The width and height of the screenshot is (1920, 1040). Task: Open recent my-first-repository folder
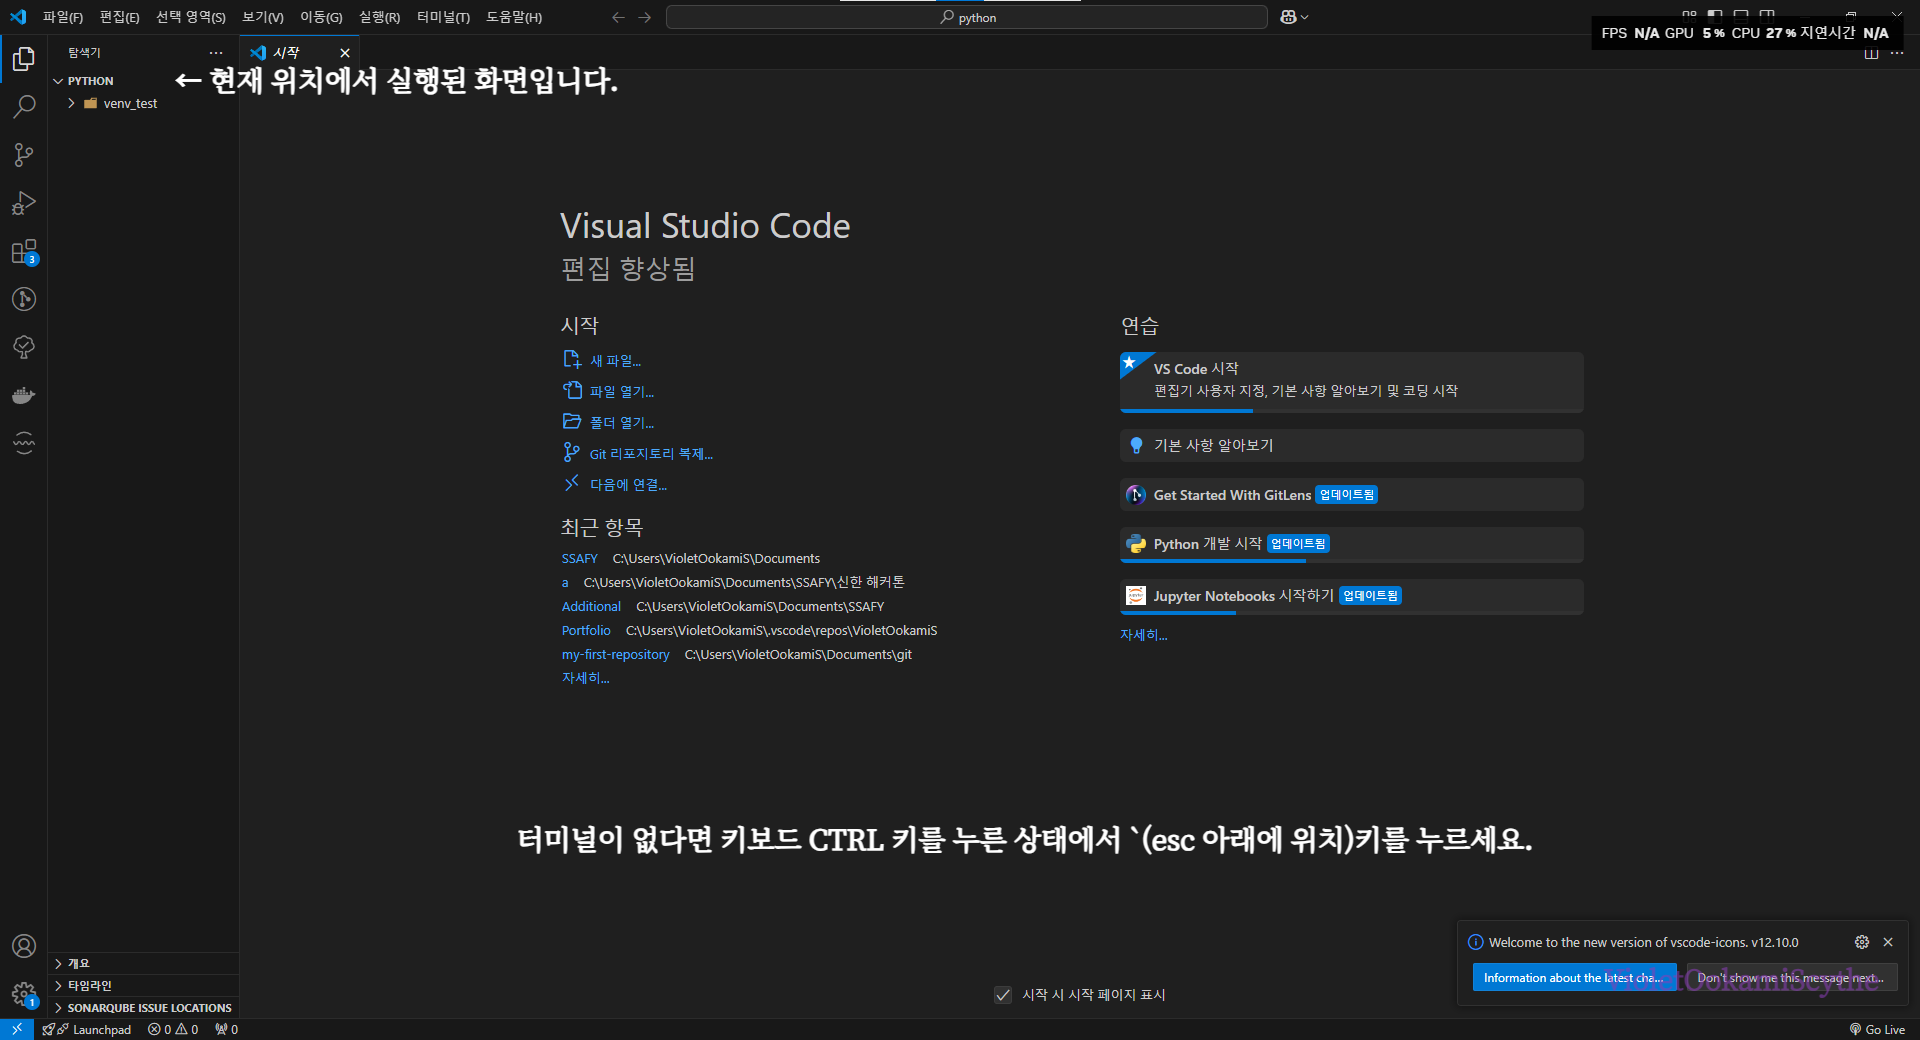click(x=616, y=655)
